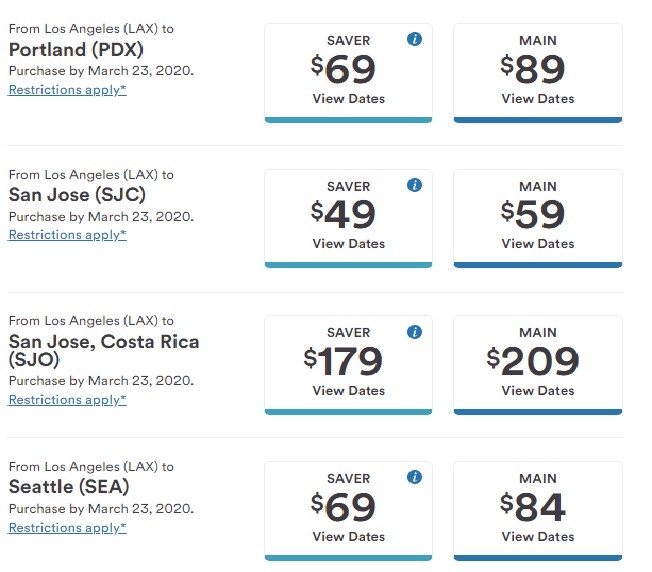Image resolution: width=652 pixels, height=572 pixels.
Task: Pick the $209 Main fare to Costa Rica
Action: (538, 365)
